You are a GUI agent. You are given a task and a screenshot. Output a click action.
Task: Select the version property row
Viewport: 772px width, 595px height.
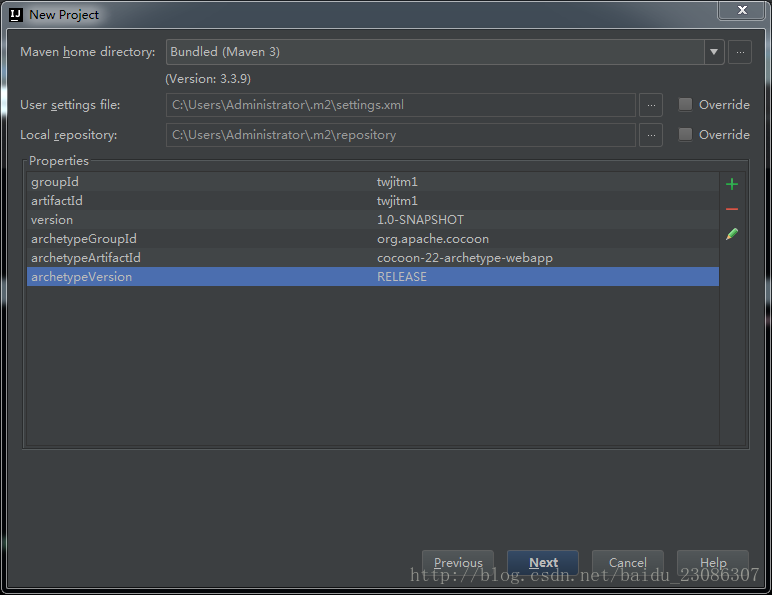373,220
